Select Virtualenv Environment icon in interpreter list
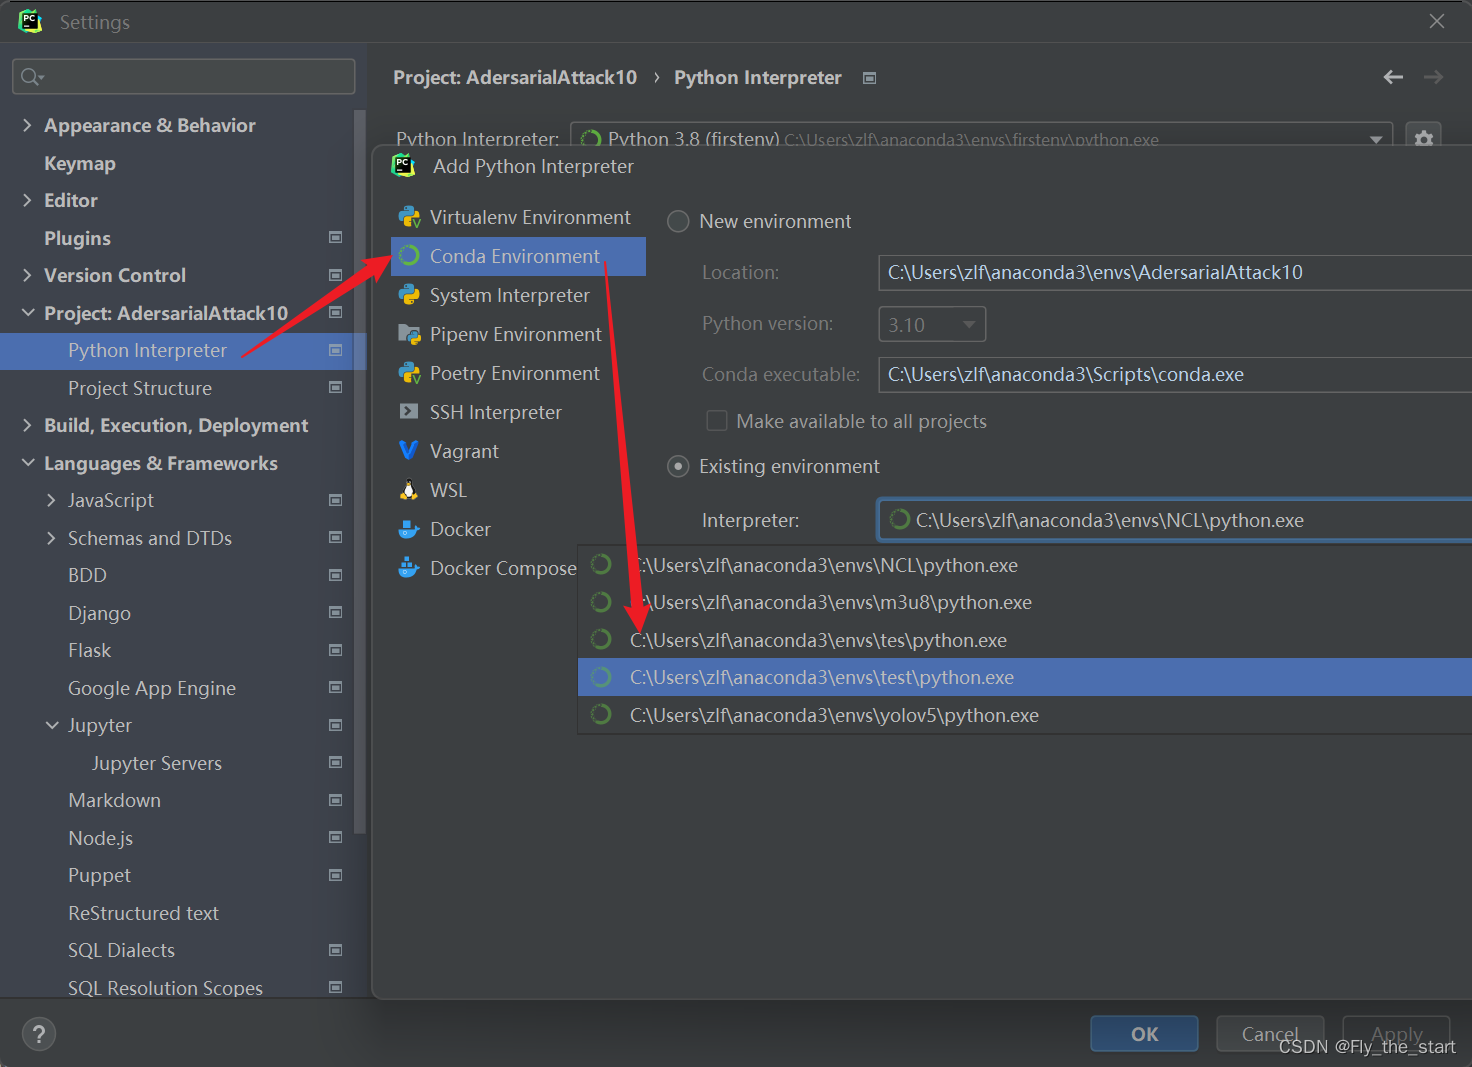 pyautogui.click(x=409, y=217)
